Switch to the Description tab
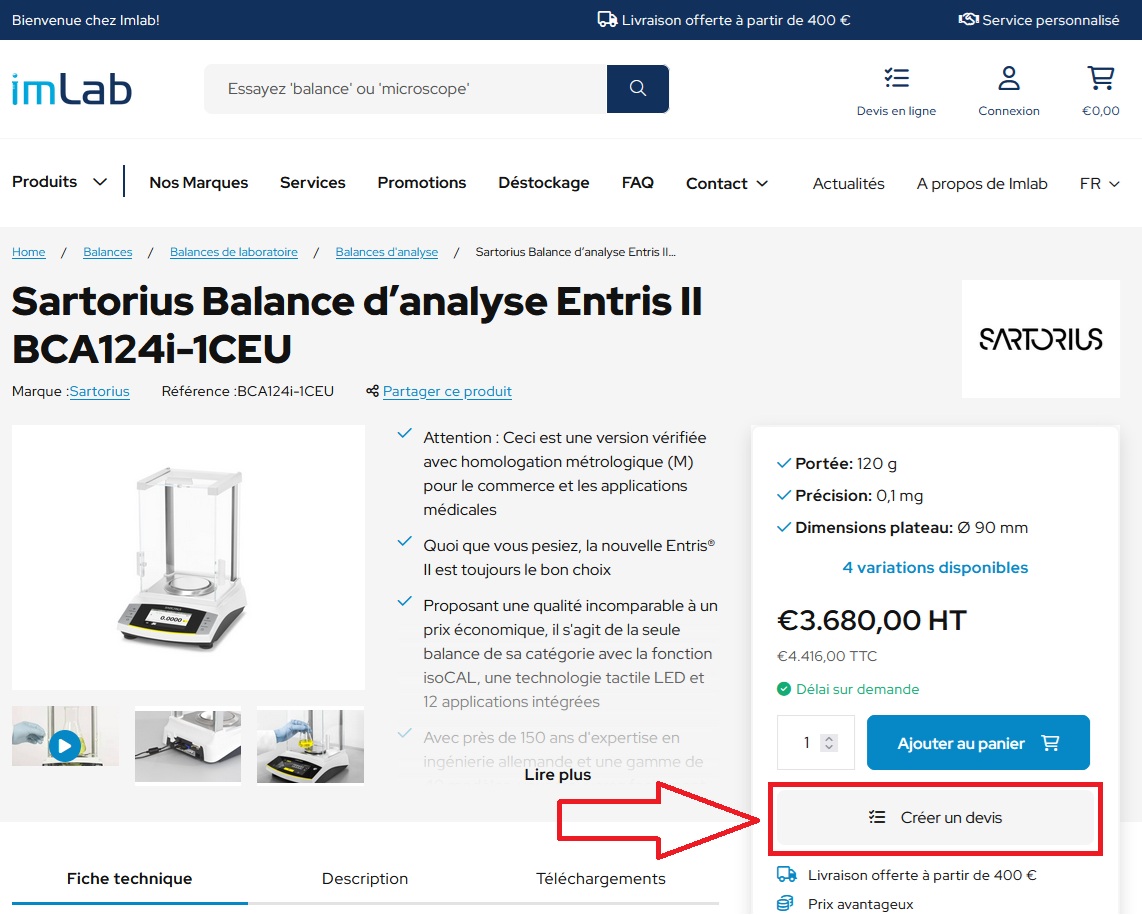Image resolution: width=1142 pixels, height=915 pixels. 365,878
